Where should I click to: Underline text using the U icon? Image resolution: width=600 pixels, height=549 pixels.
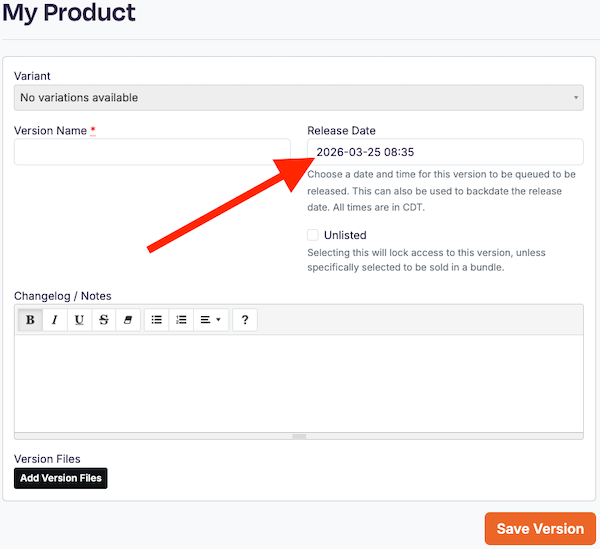click(79, 320)
